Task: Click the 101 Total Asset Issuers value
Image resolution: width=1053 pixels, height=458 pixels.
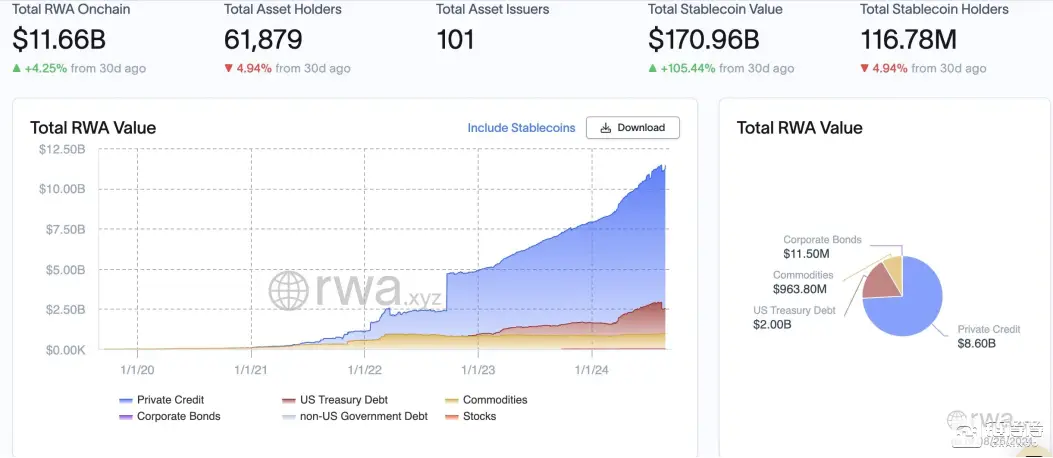Action: point(455,40)
